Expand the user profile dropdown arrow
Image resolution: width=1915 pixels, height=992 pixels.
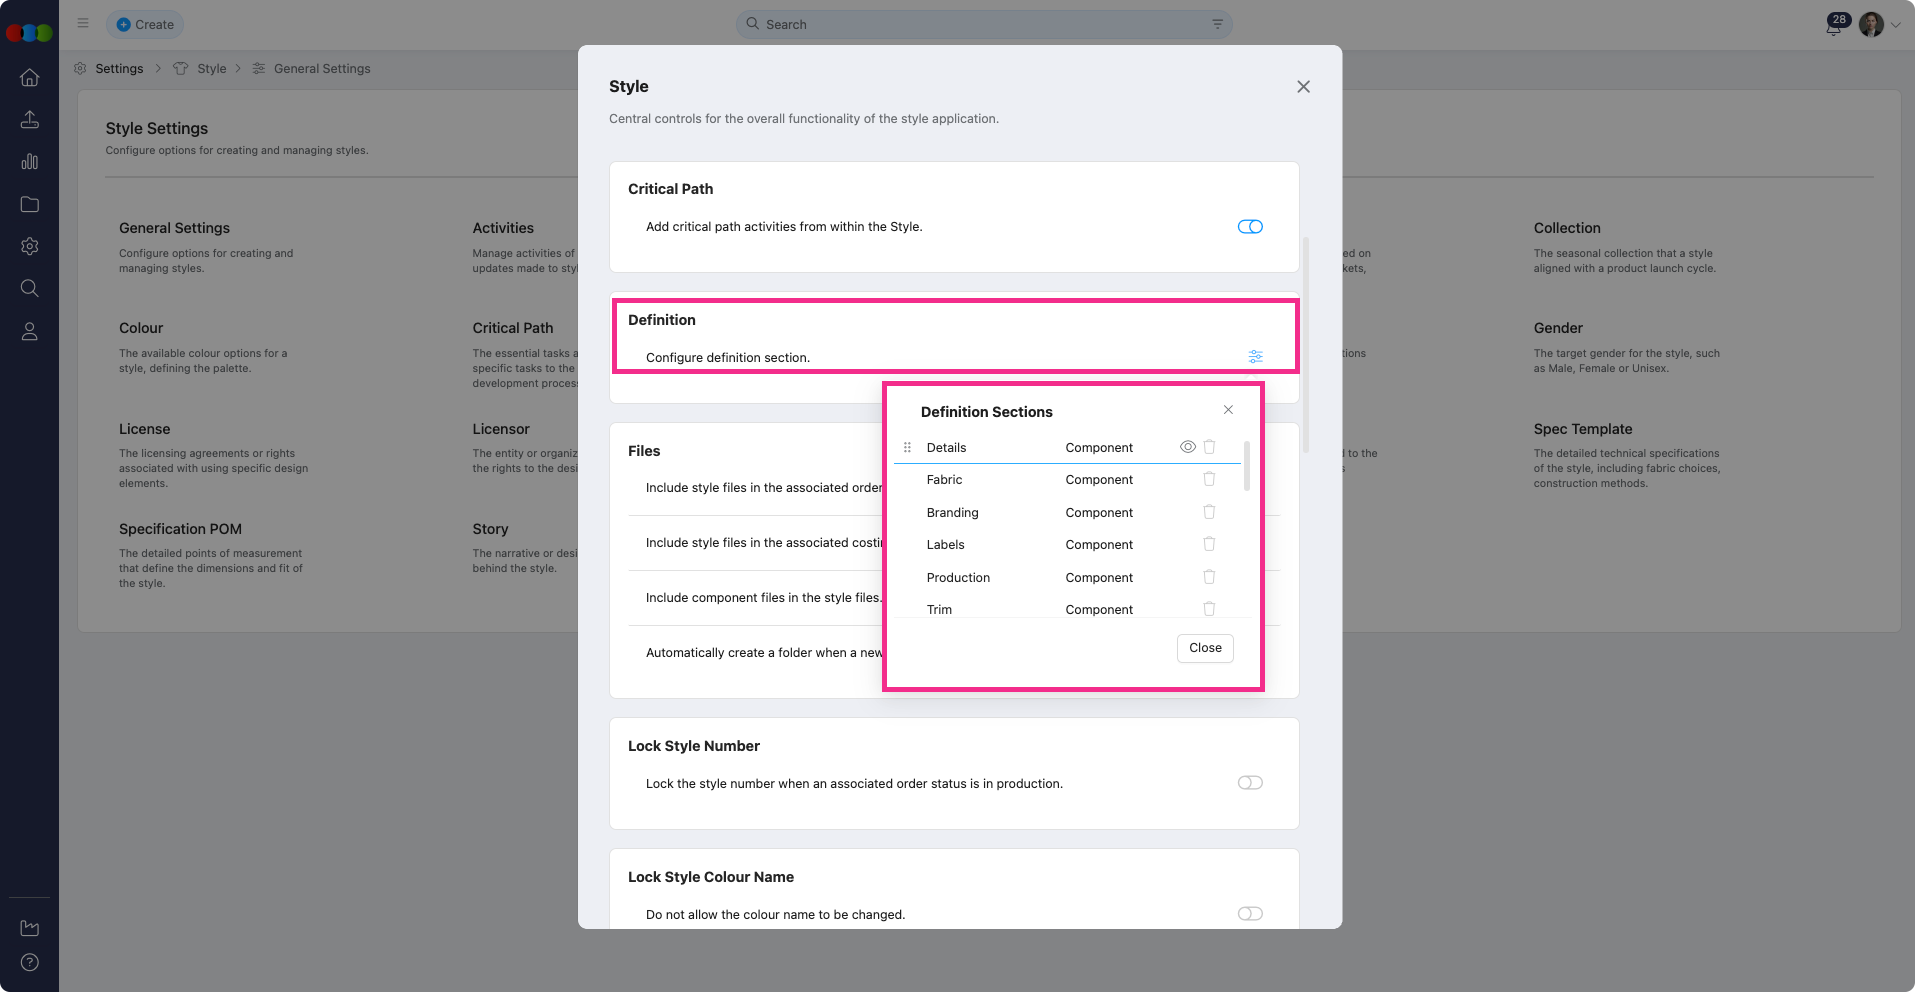[x=1896, y=25]
